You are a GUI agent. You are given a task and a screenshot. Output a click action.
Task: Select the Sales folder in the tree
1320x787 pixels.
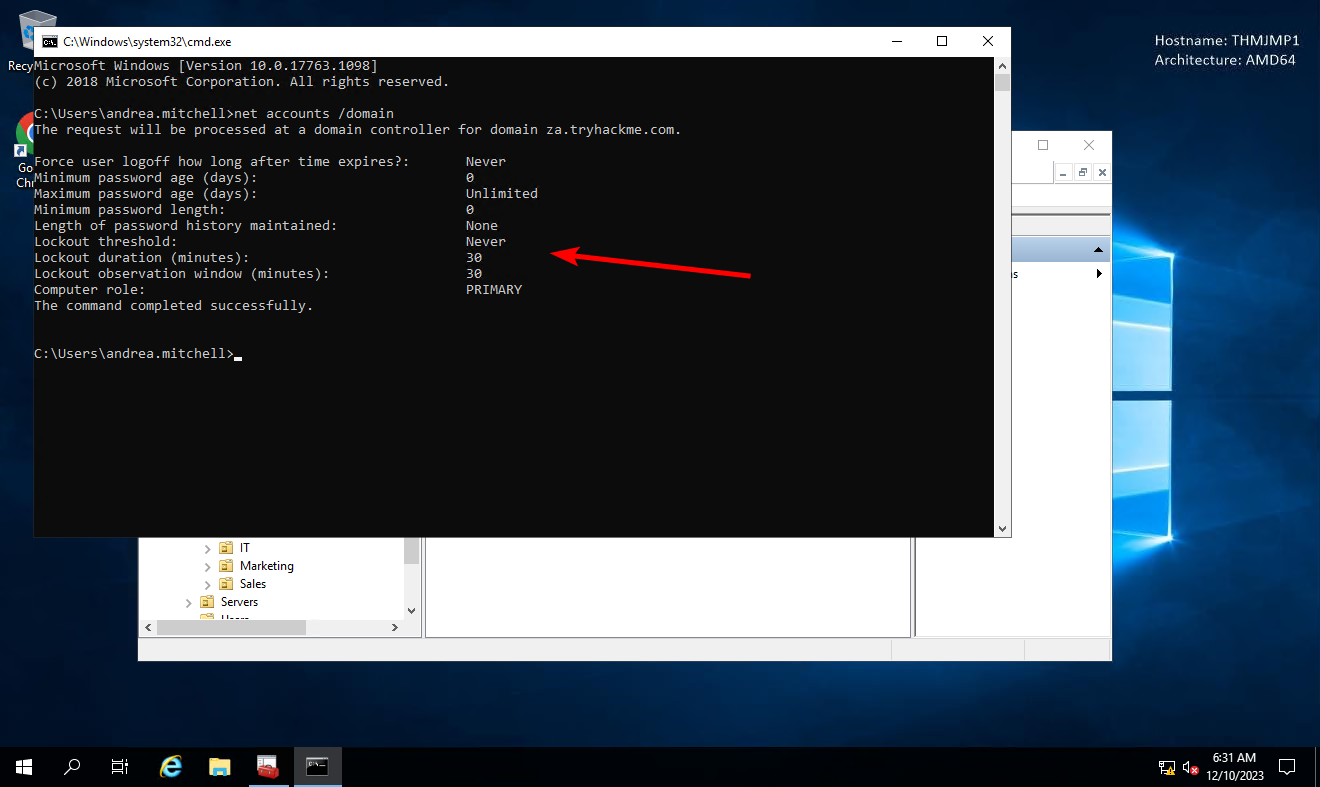tap(253, 584)
